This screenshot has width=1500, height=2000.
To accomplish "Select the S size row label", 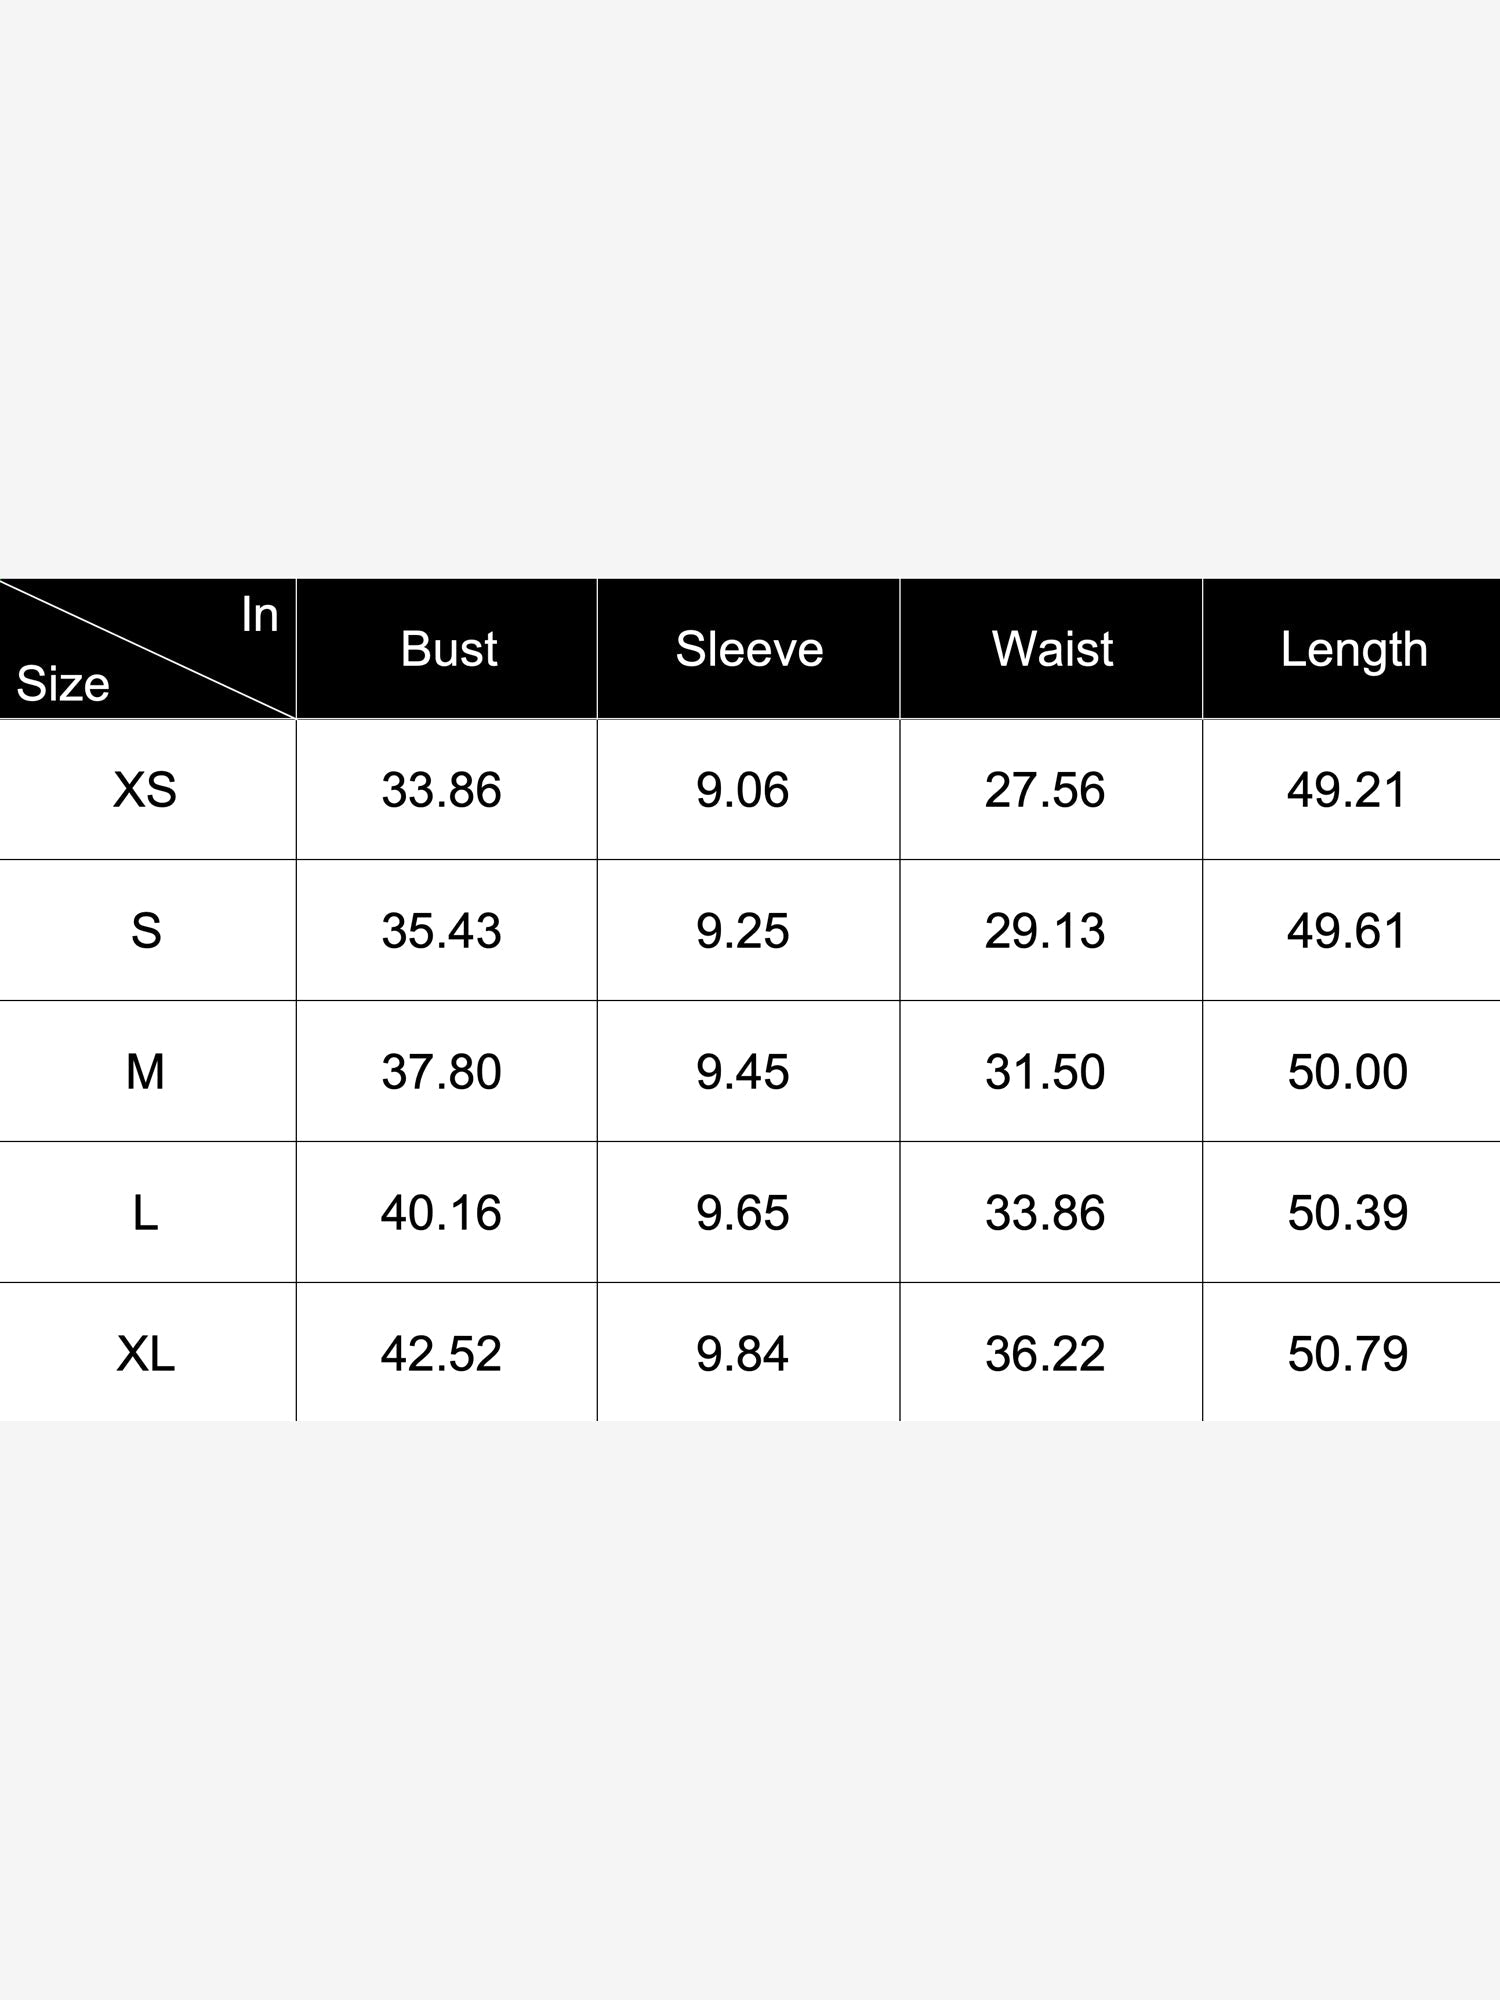I will tap(146, 931).
